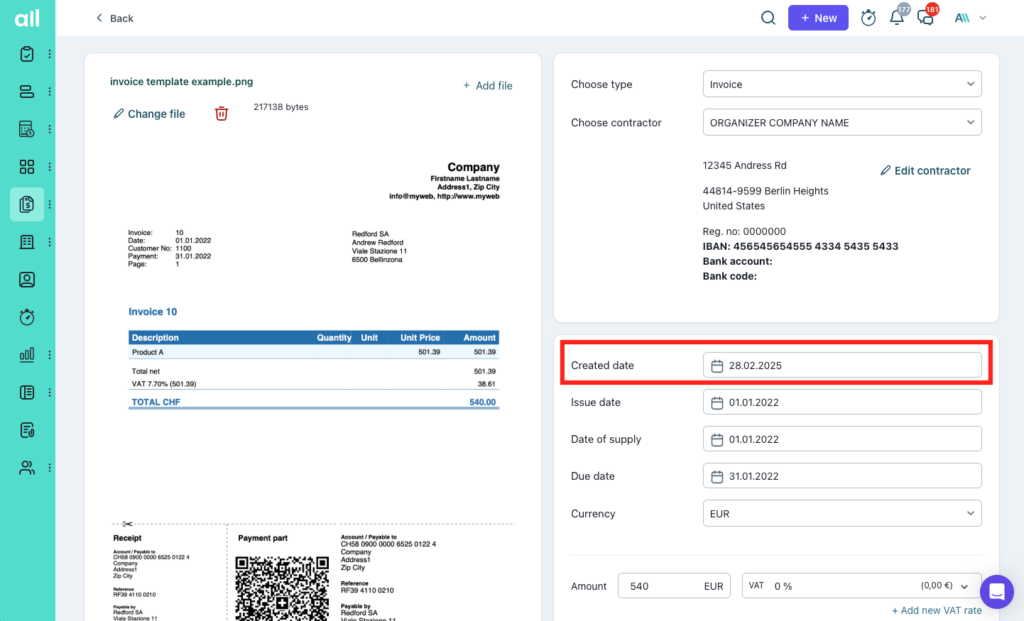
Task: Open the calendar-clock sidebar icon
Action: click(x=27, y=129)
